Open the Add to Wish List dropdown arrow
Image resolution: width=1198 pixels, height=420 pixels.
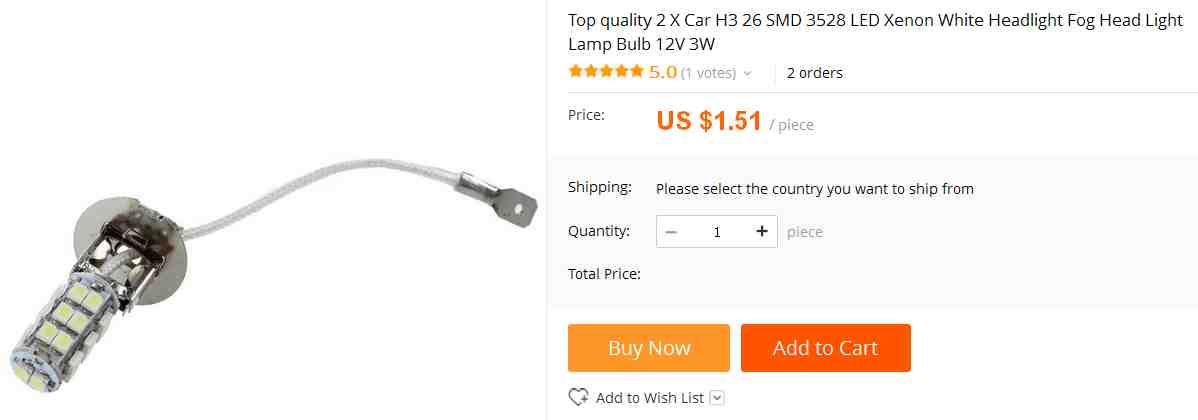coord(717,398)
